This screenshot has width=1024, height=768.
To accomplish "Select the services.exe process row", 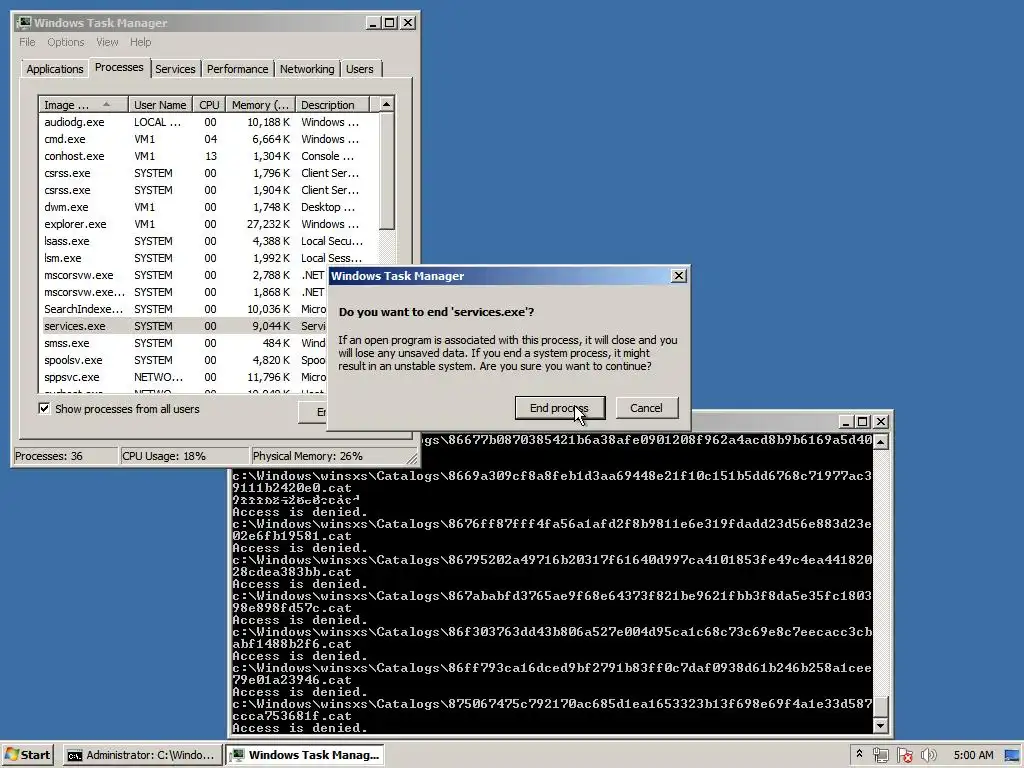I will click(x=183, y=326).
